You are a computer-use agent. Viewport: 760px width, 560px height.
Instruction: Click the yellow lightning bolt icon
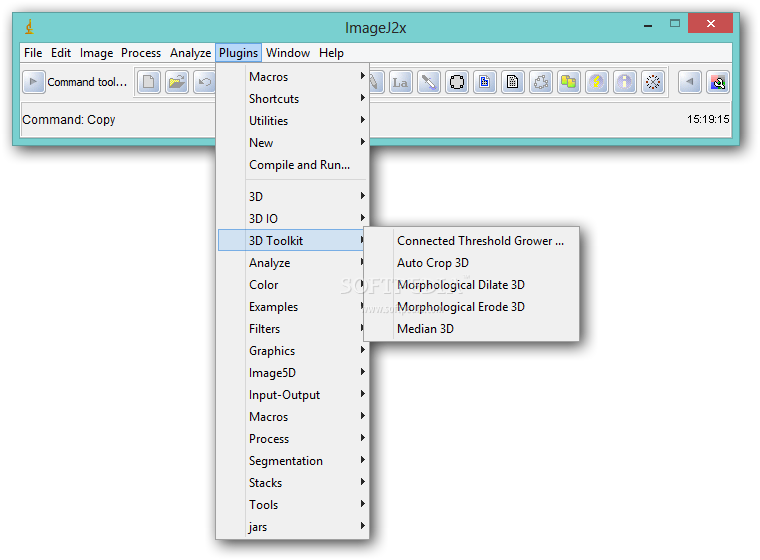pos(597,82)
